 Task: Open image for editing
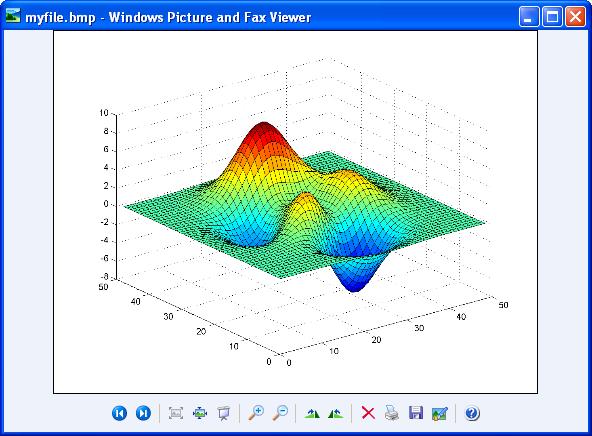pyautogui.click(x=439, y=413)
